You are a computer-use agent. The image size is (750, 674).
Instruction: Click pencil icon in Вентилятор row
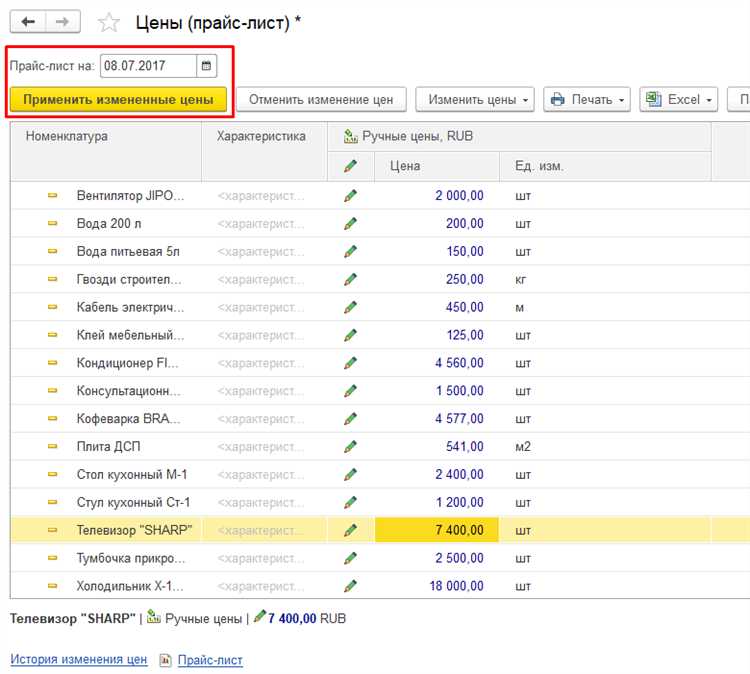pos(350,196)
